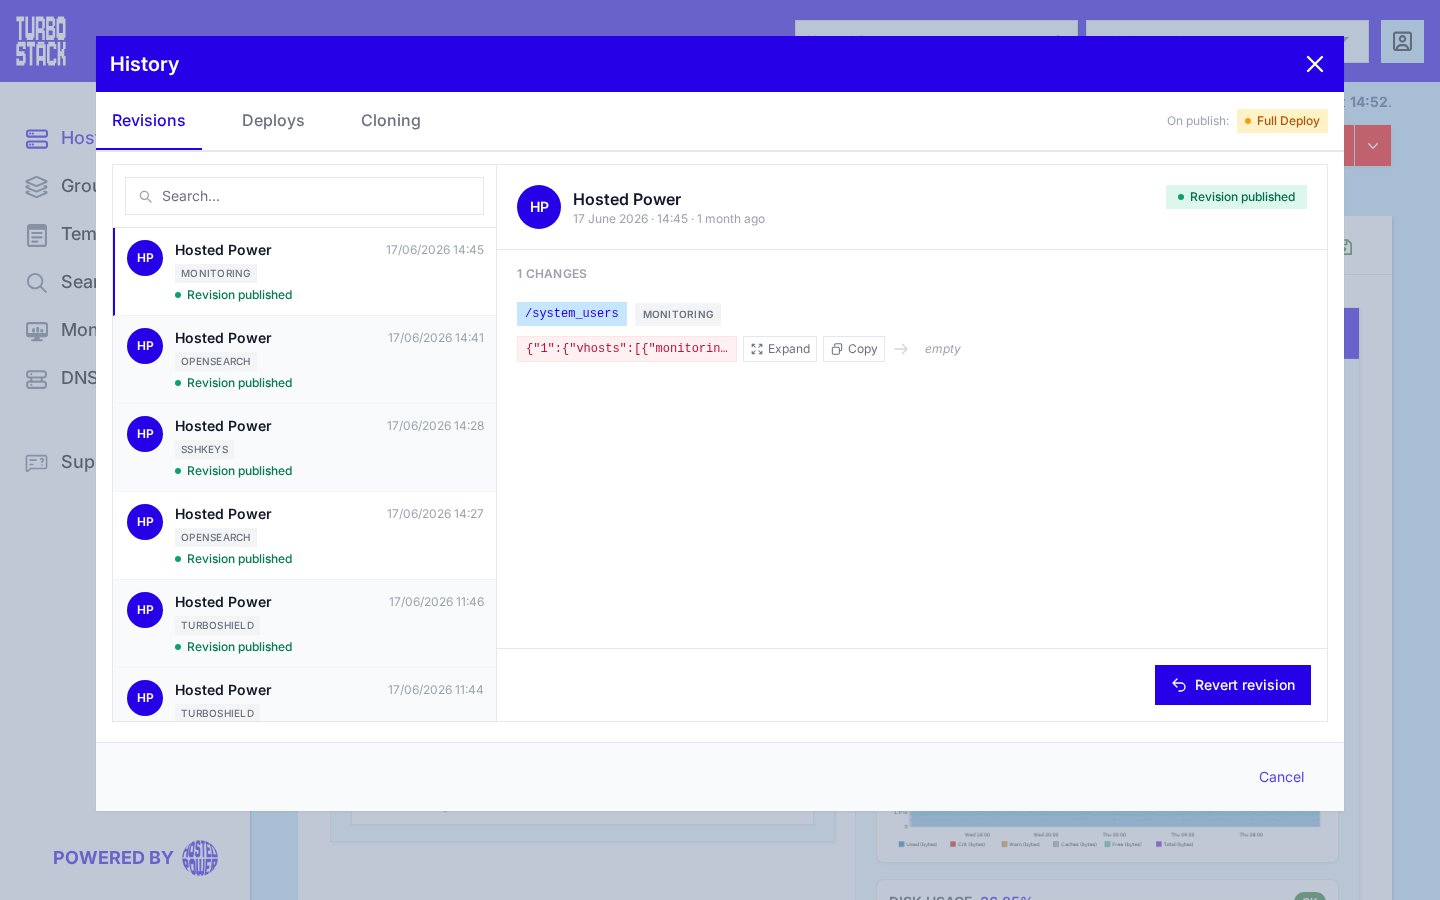
Task: Click the SSHKEYS tag in the revision list
Action: [x=205, y=450]
